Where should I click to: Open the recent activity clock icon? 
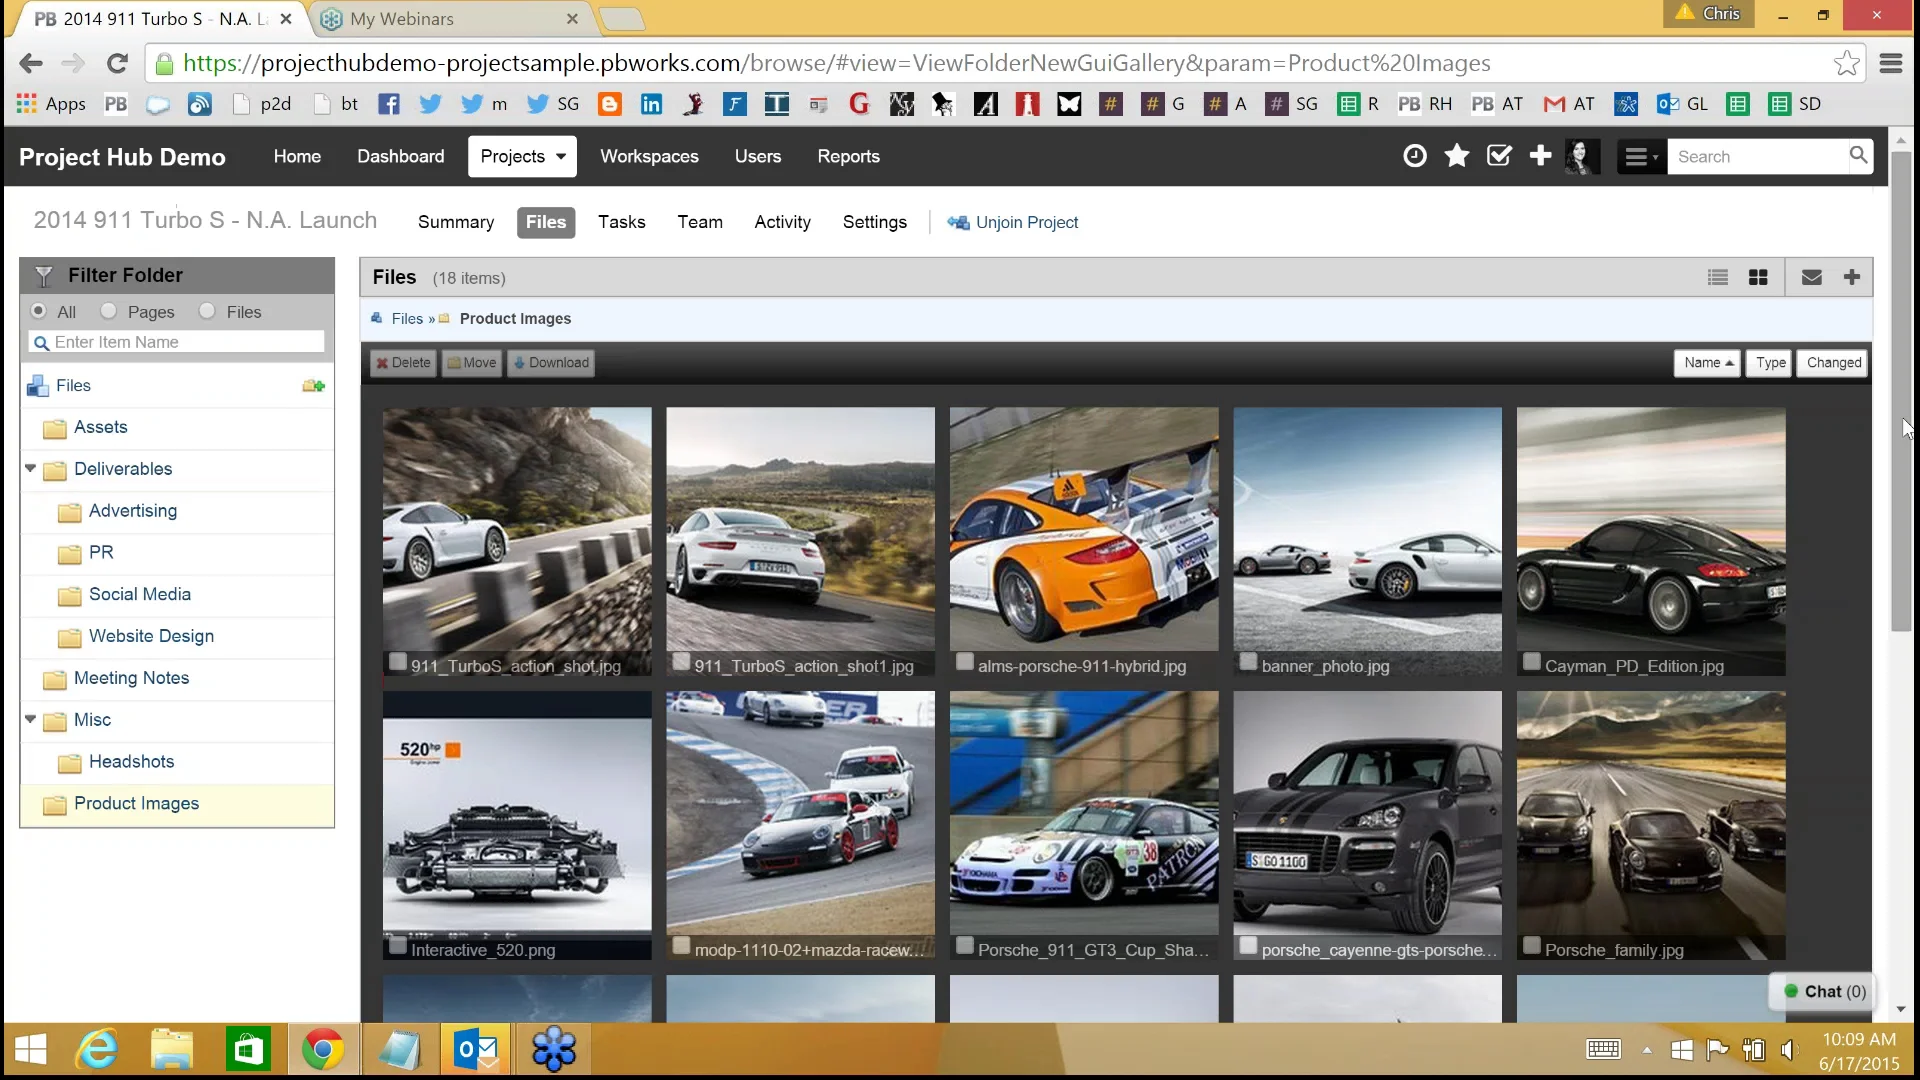click(1414, 156)
